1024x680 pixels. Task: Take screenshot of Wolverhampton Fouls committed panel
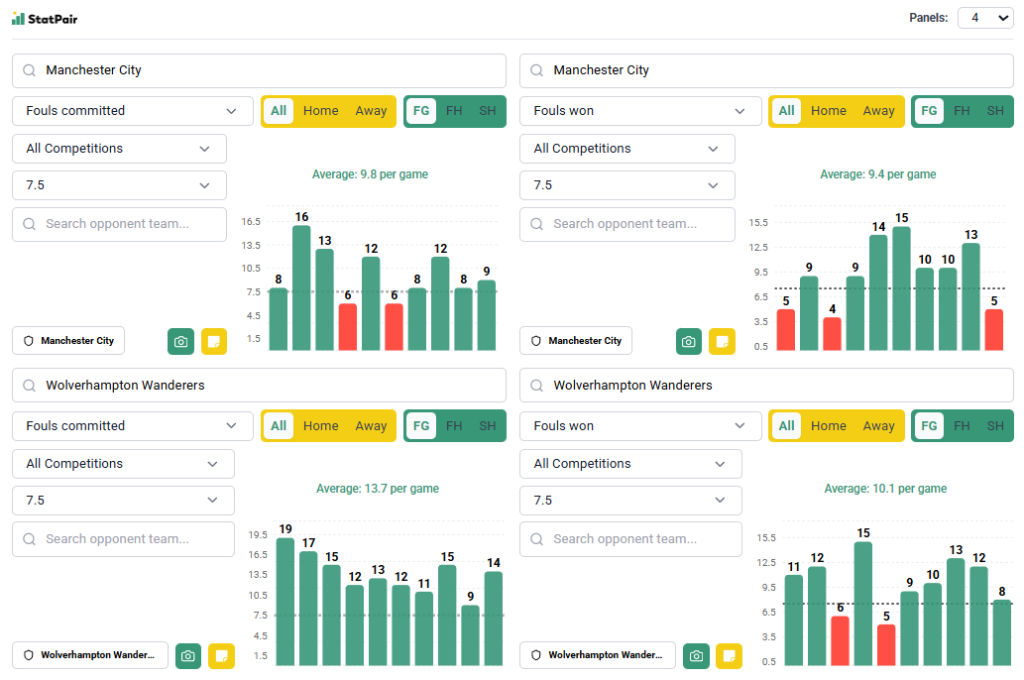(188, 656)
